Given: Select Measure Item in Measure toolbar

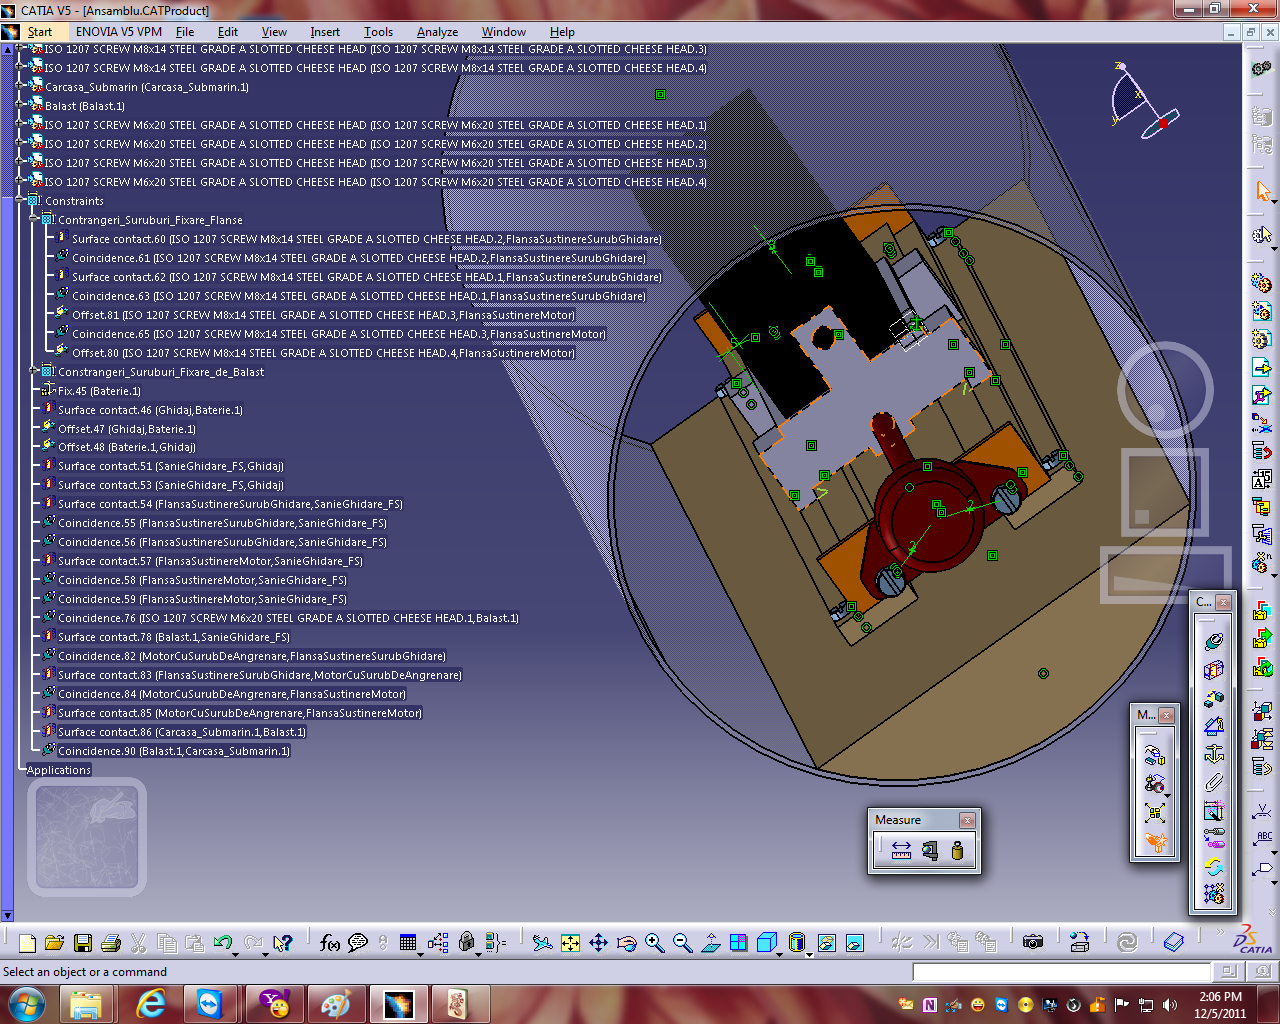Looking at the screenshot, I should [x=930, y=850].
